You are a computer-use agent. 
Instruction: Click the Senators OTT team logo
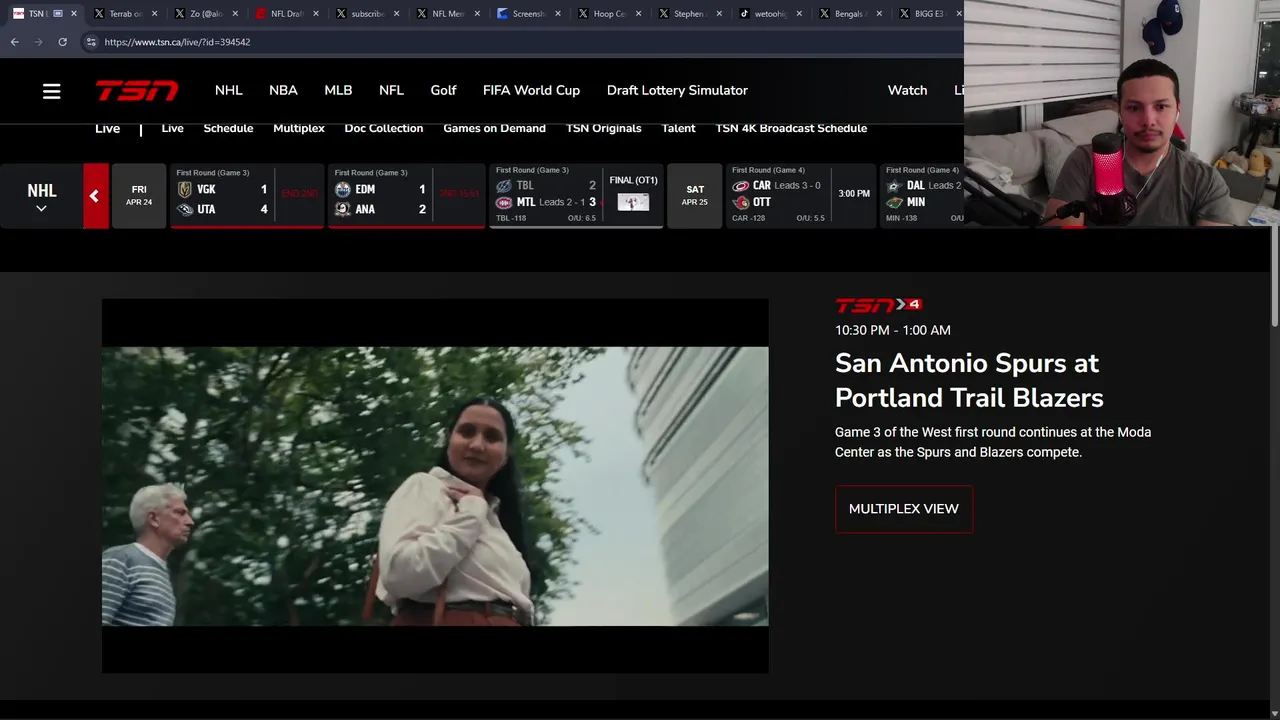[741, 202]
